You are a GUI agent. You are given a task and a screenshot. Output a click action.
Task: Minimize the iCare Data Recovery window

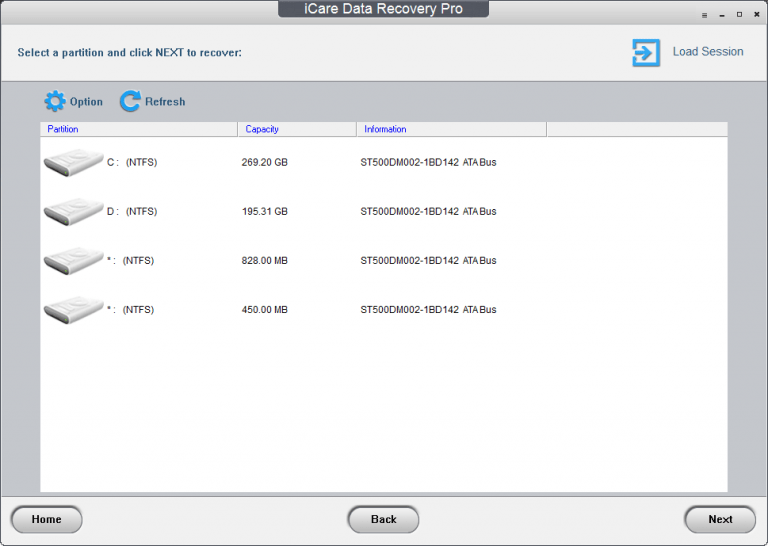(722, 15)
